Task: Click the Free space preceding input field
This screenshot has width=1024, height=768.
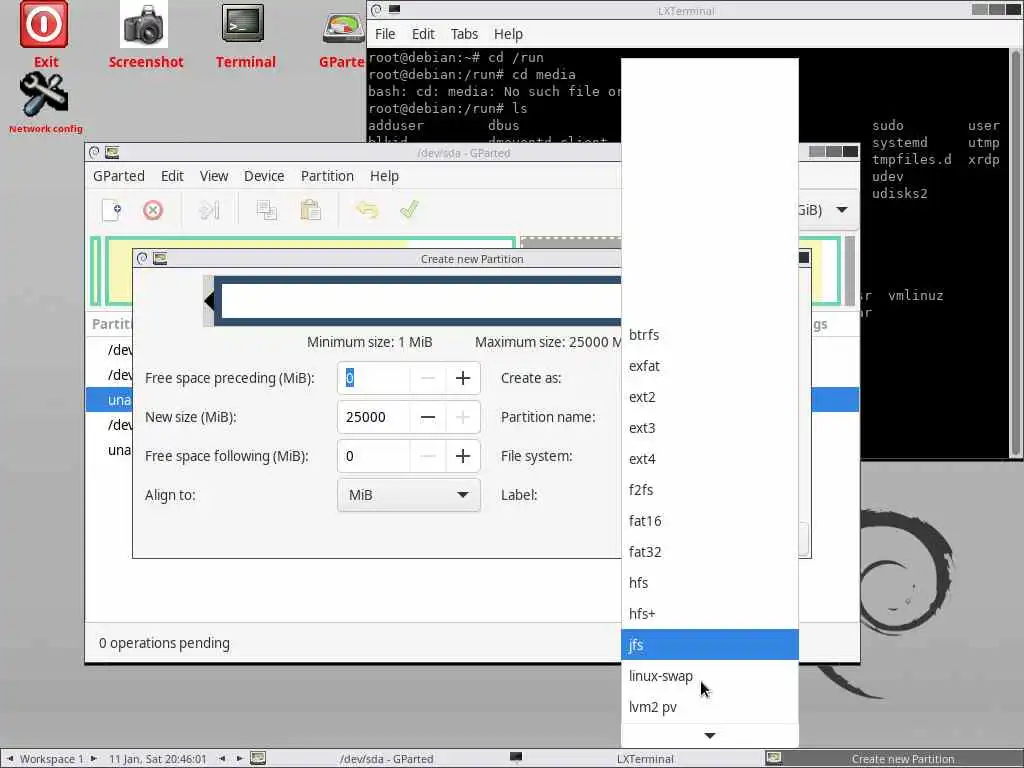Action: point(374,378)
